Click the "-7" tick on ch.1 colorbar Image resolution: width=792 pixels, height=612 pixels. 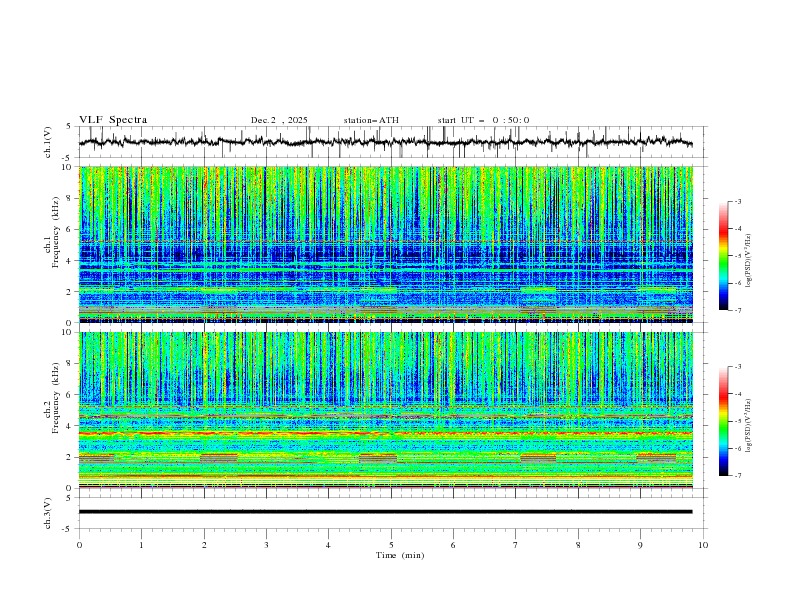coord(738,310)
